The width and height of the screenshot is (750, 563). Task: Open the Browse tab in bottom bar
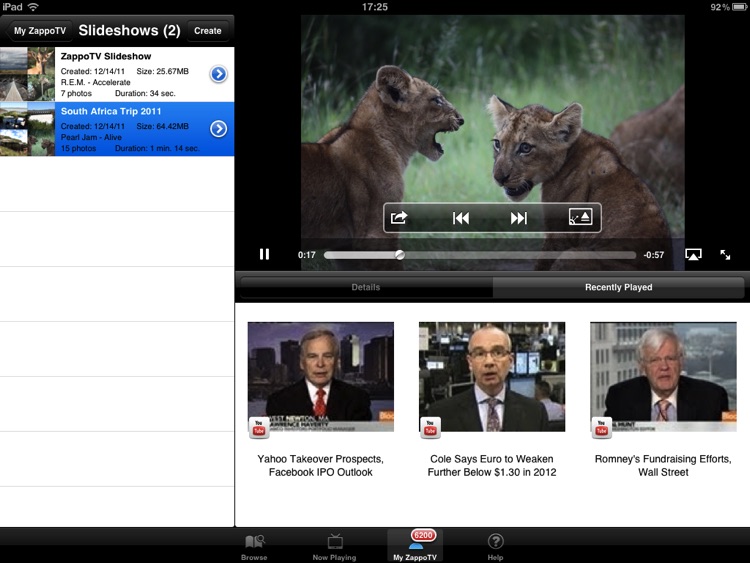pyautogui.click(x=254, y=547)
